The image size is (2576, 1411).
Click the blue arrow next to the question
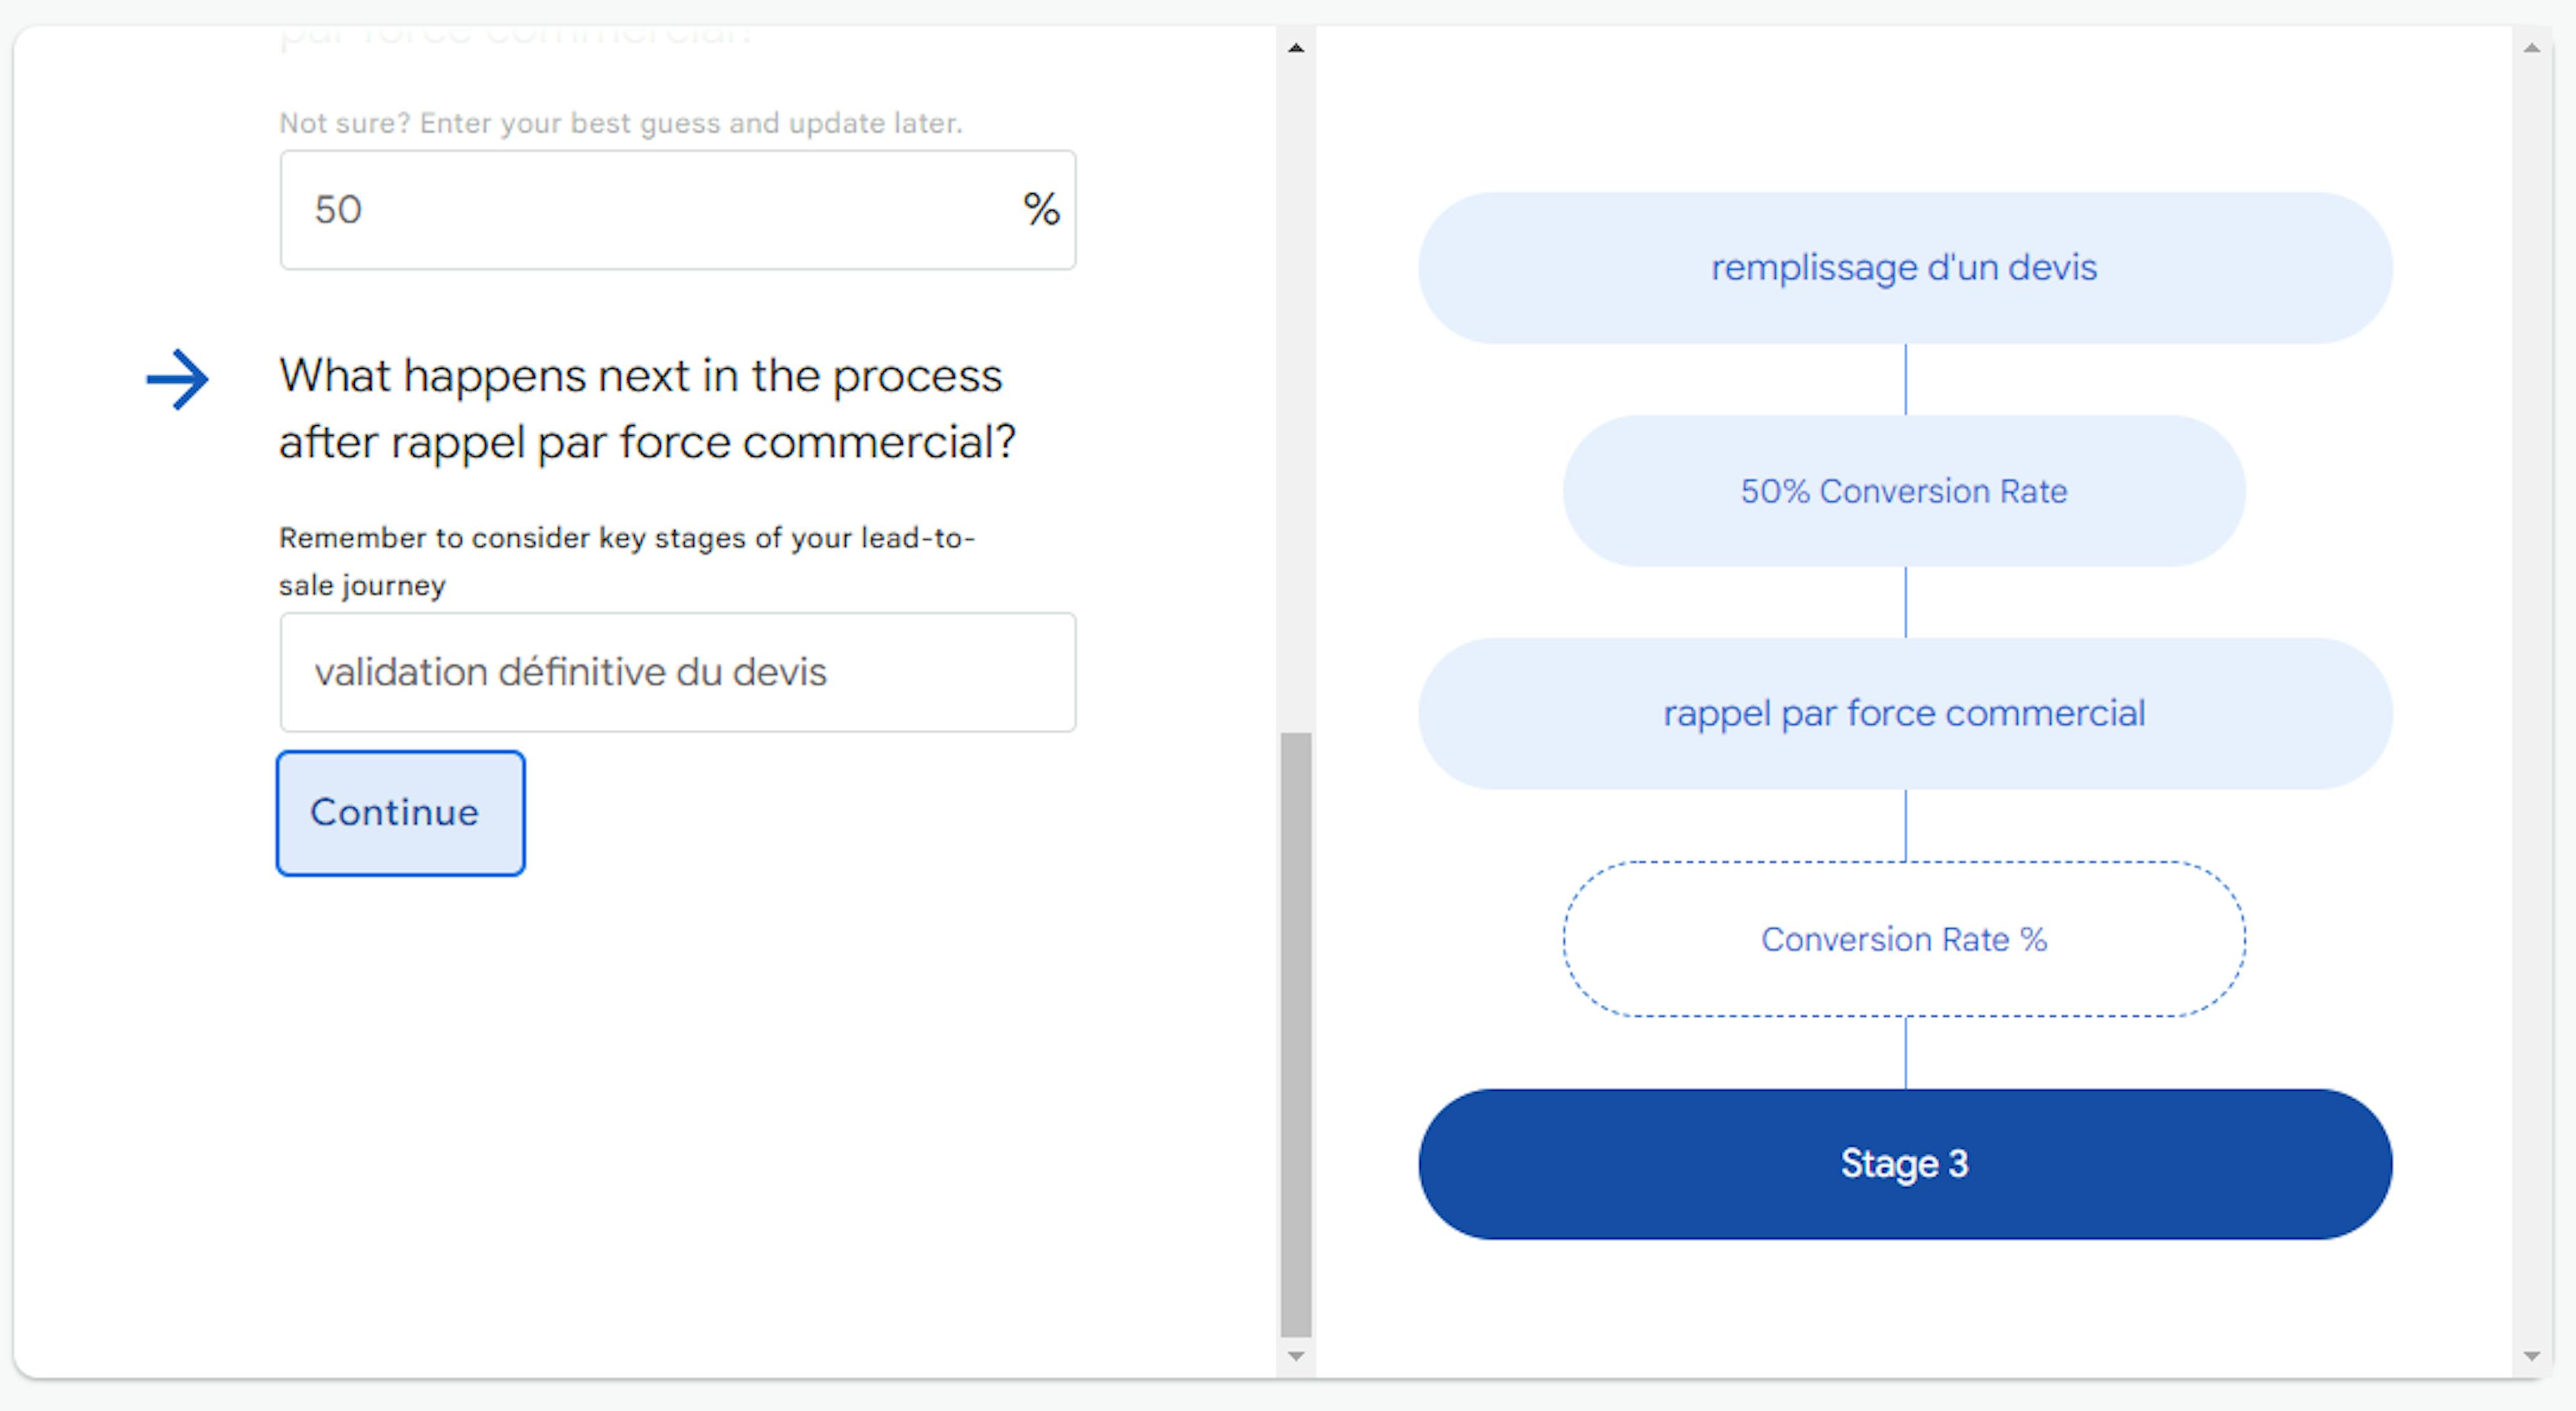click(x=178, y=379)
